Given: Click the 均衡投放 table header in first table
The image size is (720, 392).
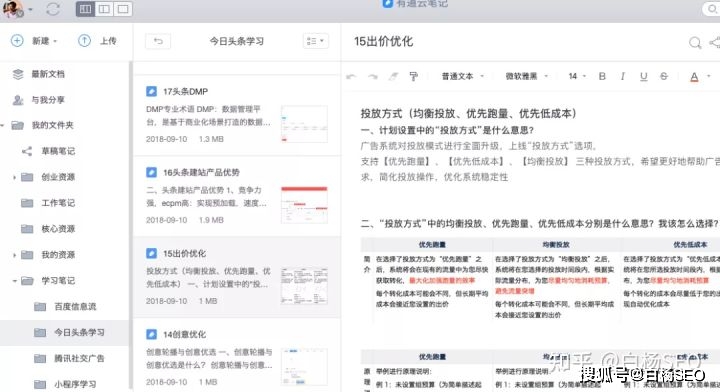Looking at the screenshot, I should tap(556, 245).
